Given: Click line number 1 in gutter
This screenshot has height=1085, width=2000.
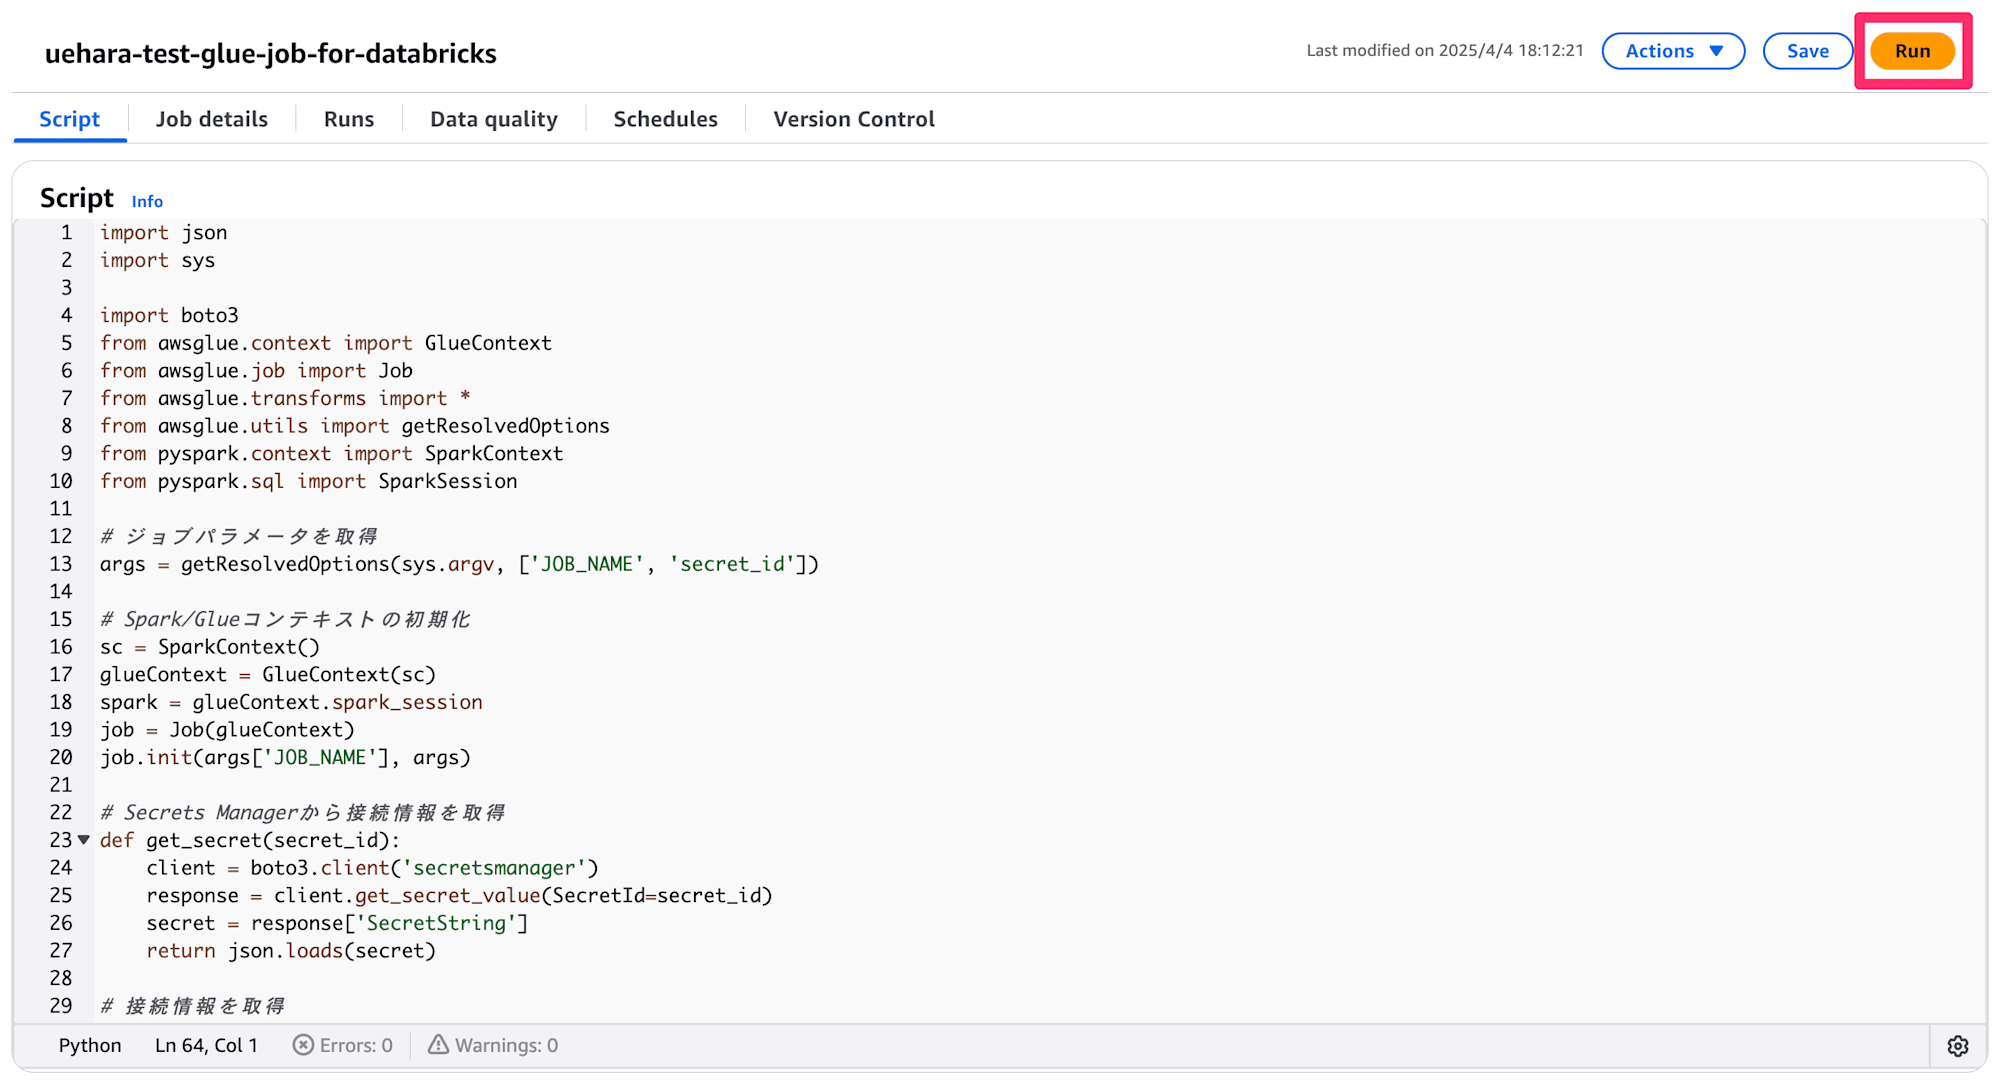Looking at the screenshot, I should [x=67, y=232].
